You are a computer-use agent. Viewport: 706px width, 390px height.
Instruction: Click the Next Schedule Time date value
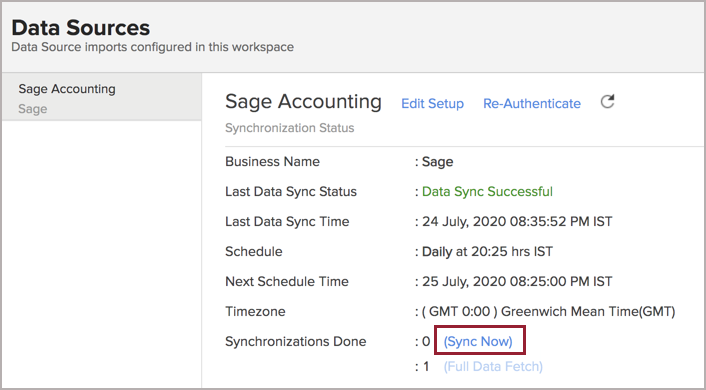coord(517,281)
